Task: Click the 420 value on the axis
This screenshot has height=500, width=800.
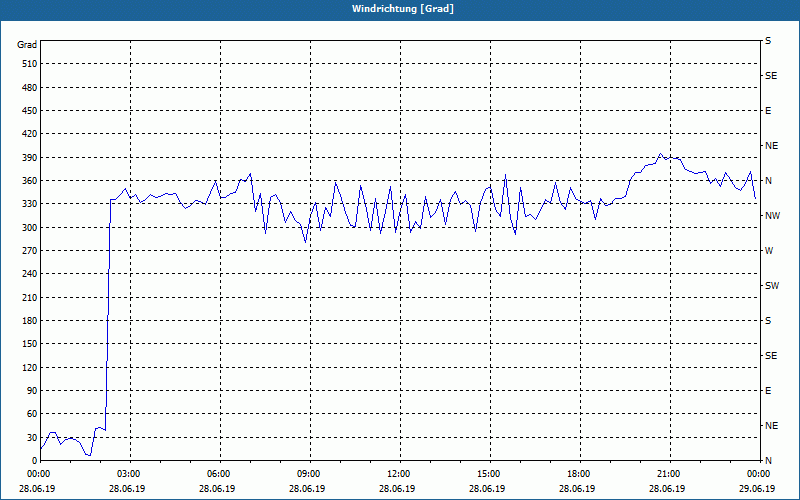Action: click(x=30, y=134)
